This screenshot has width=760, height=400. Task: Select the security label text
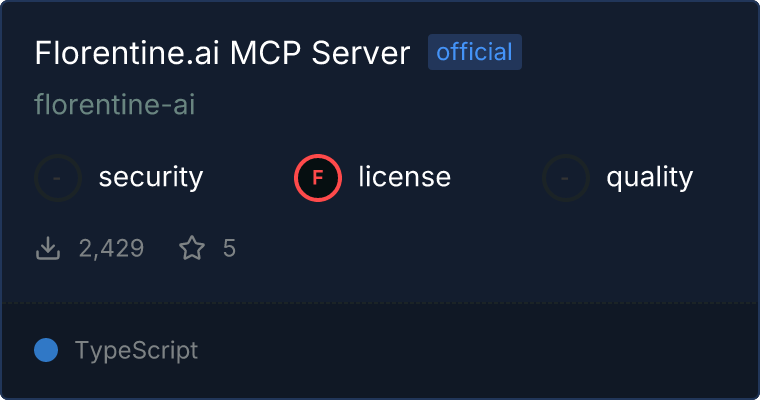point(151,177)
